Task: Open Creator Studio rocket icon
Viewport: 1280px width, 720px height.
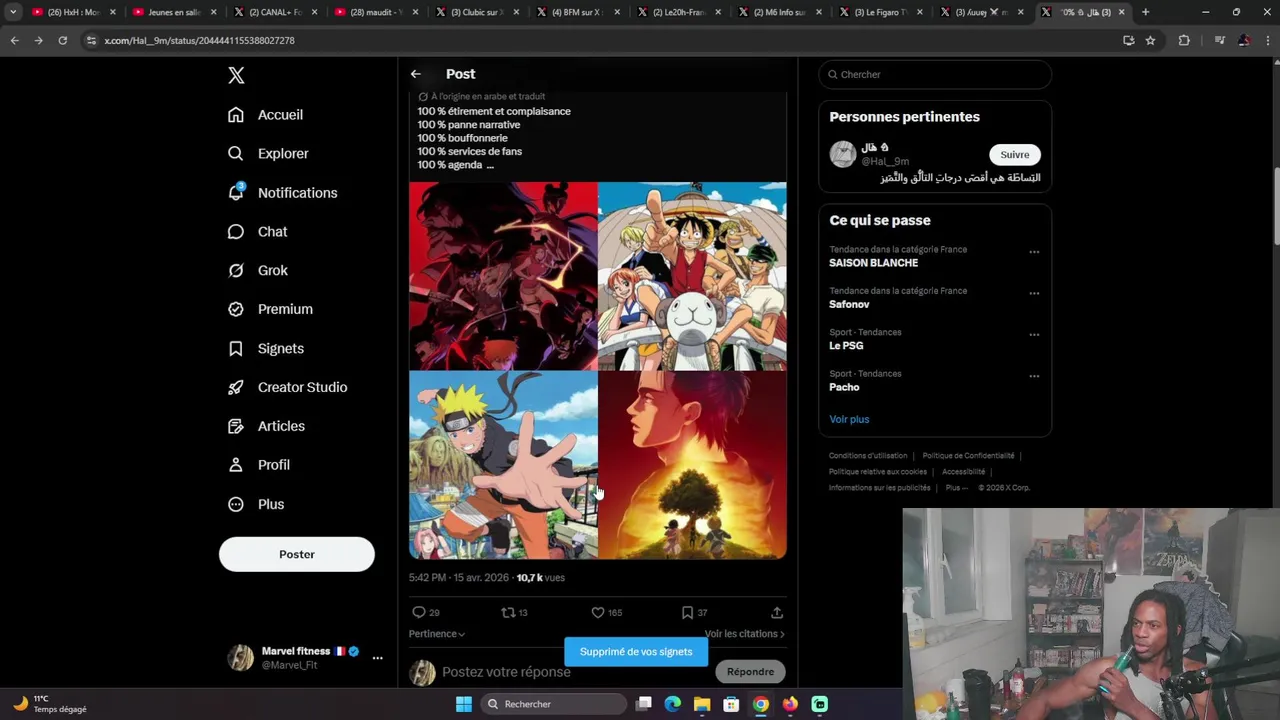Action: pos(236,388)
